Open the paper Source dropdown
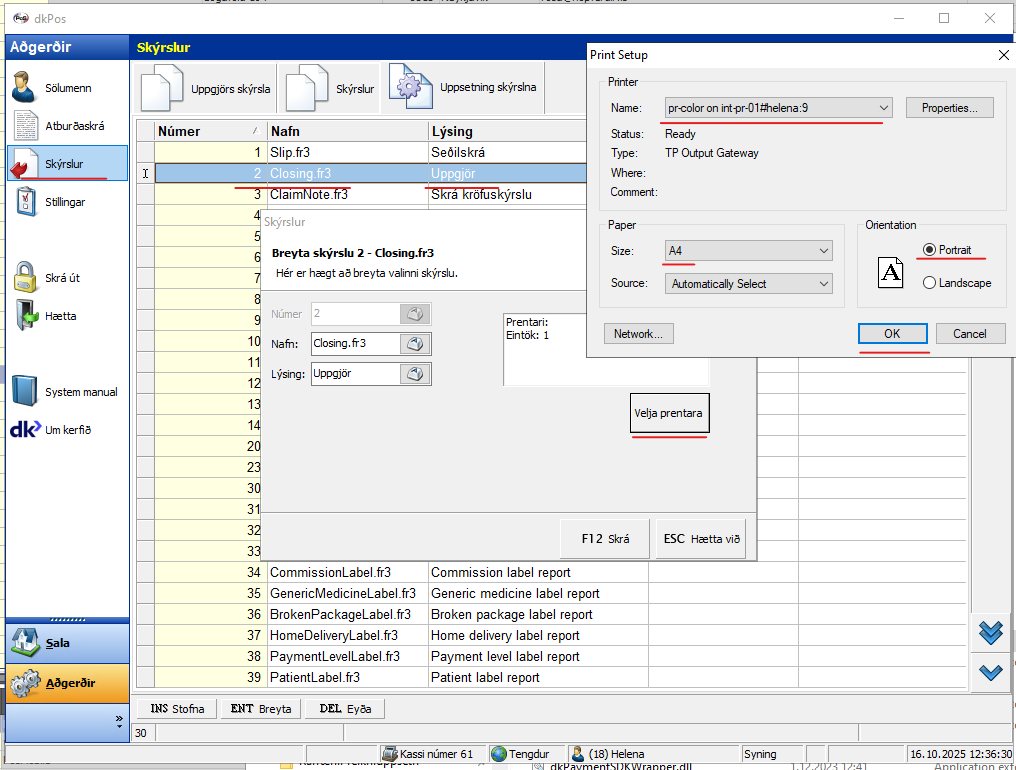 (x=823, y=284)
